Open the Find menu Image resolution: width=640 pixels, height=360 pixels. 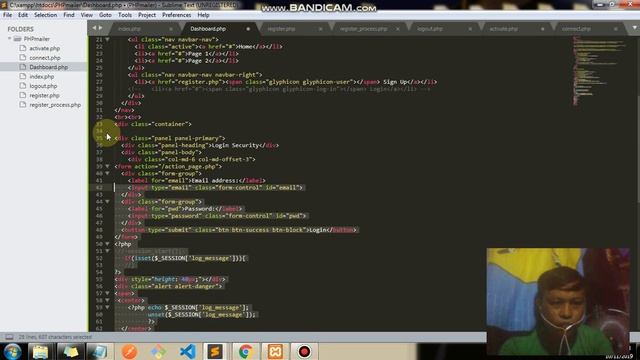(x=69, y=15)
